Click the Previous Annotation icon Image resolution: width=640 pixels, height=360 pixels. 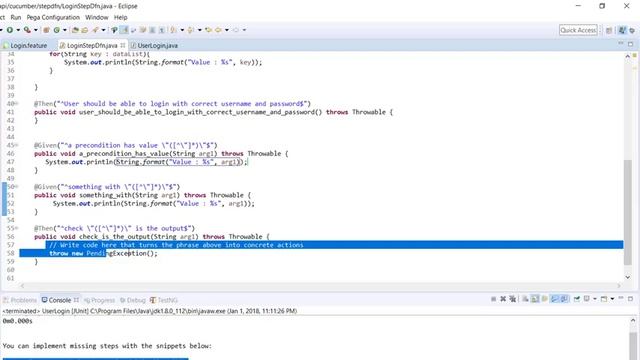pos(191,30)
